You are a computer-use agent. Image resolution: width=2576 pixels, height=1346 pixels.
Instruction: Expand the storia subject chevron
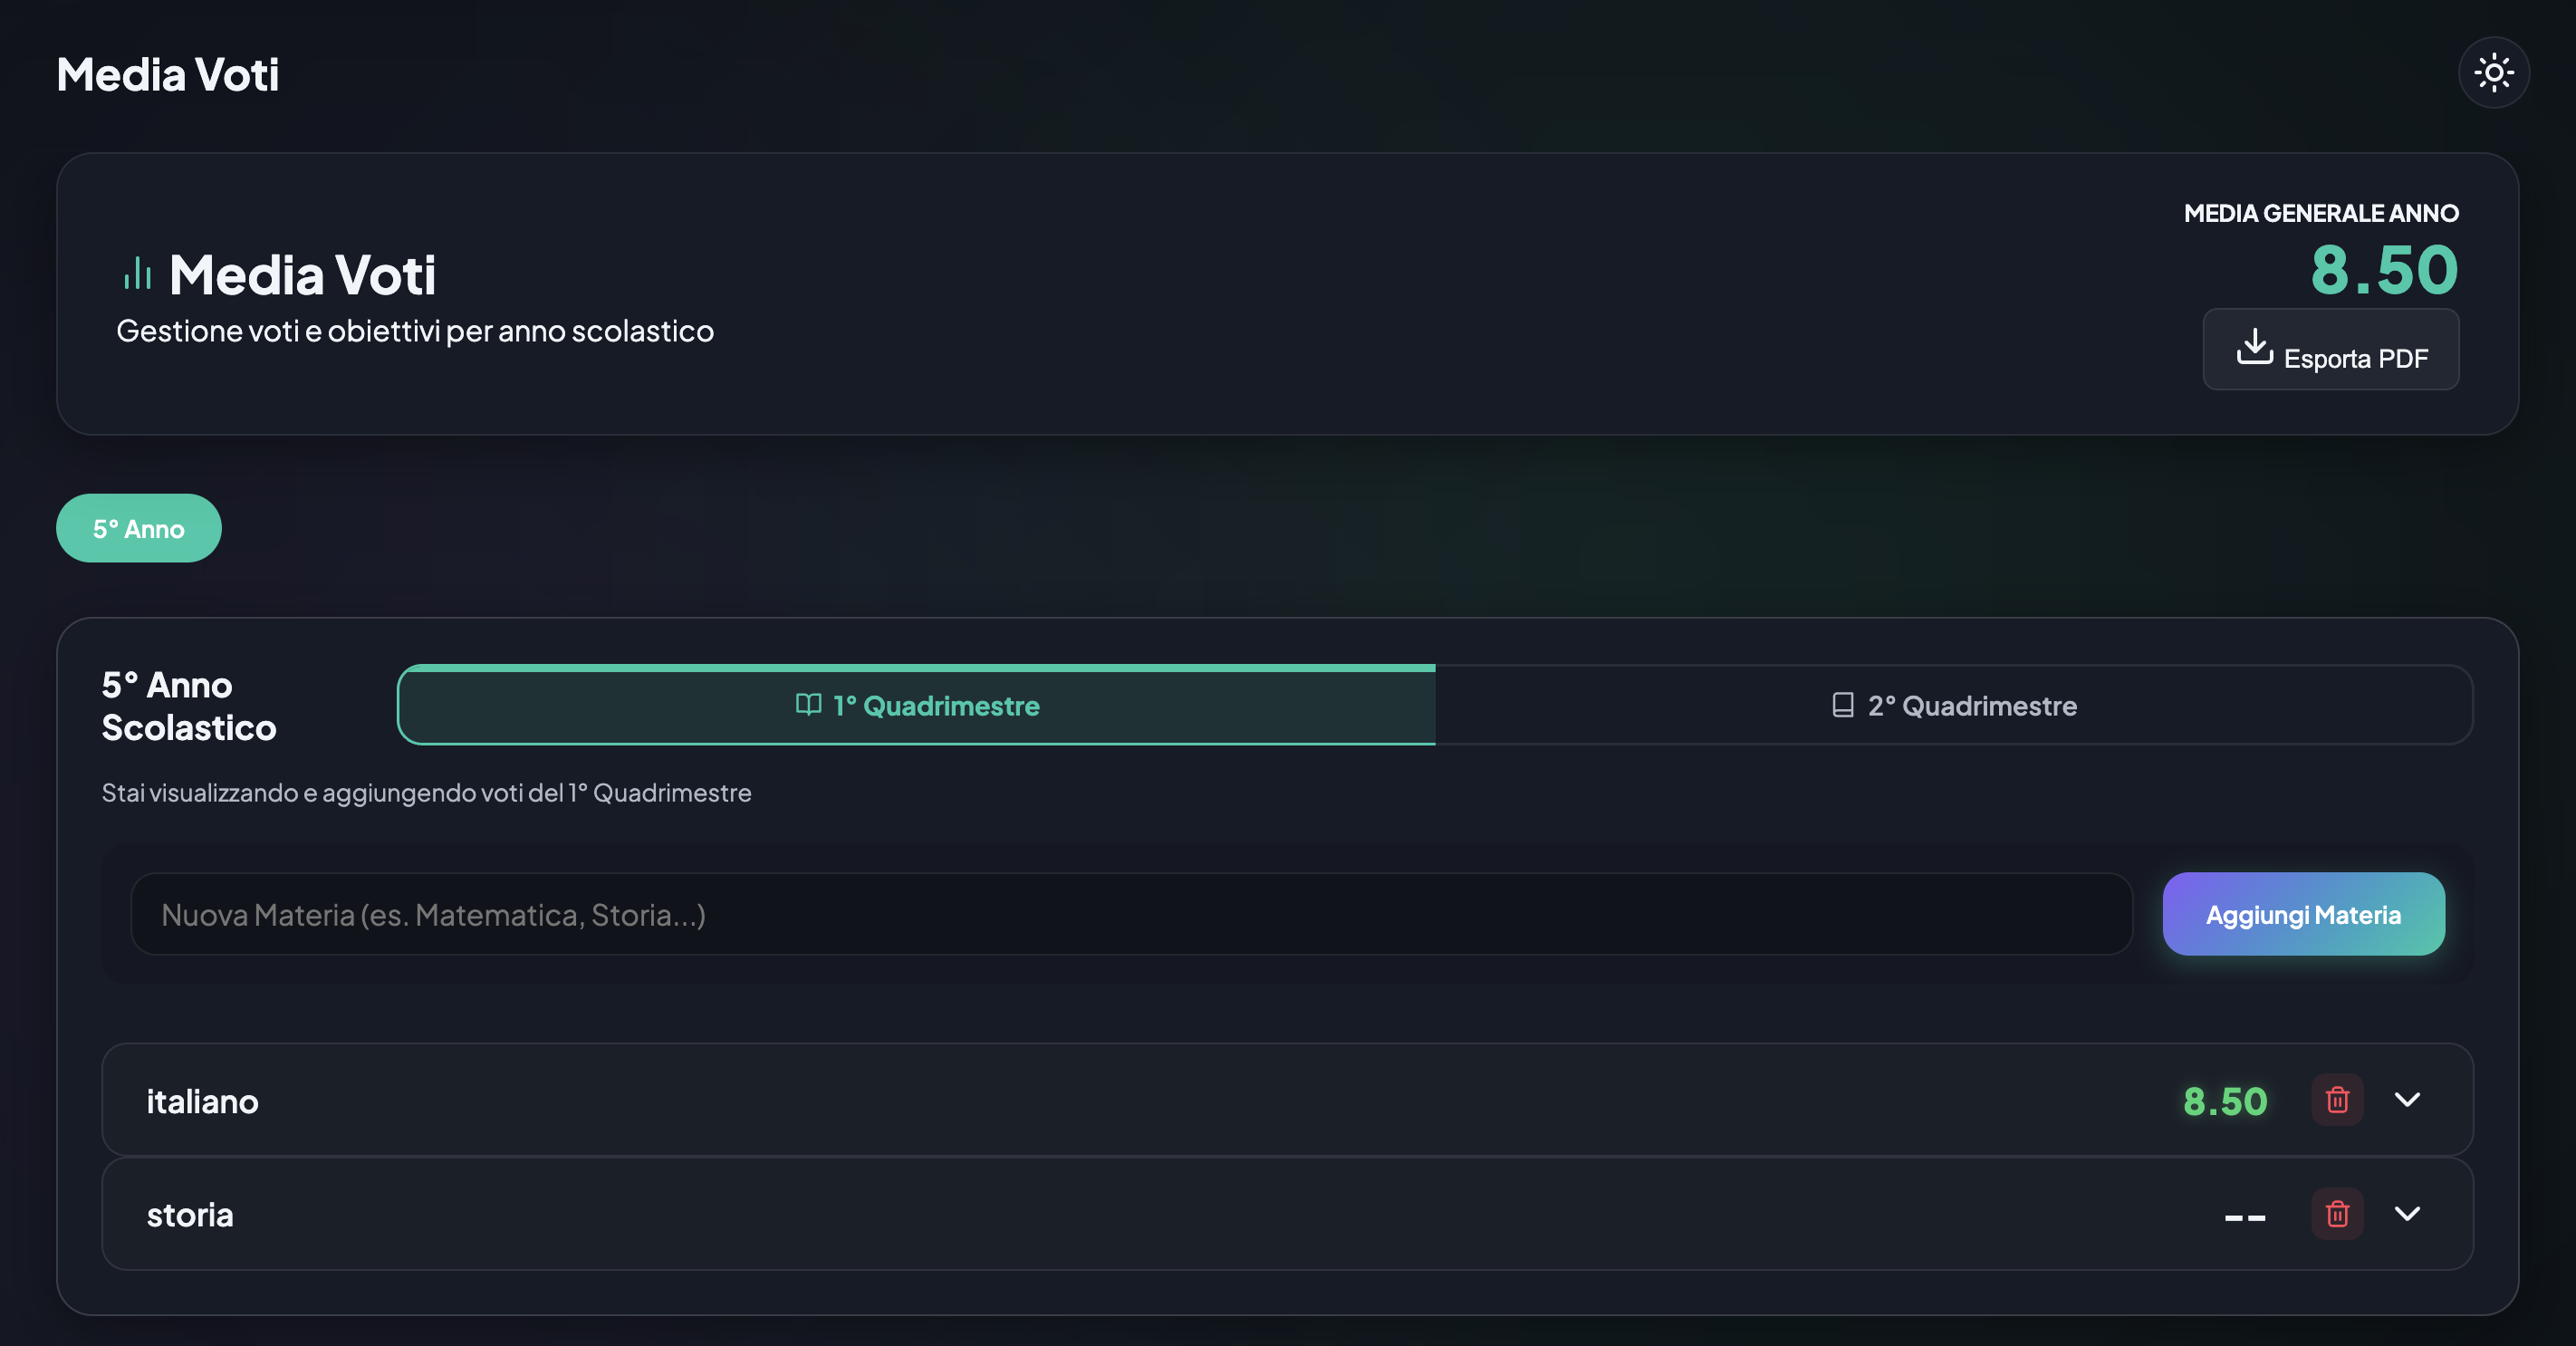point(2407,1214)
